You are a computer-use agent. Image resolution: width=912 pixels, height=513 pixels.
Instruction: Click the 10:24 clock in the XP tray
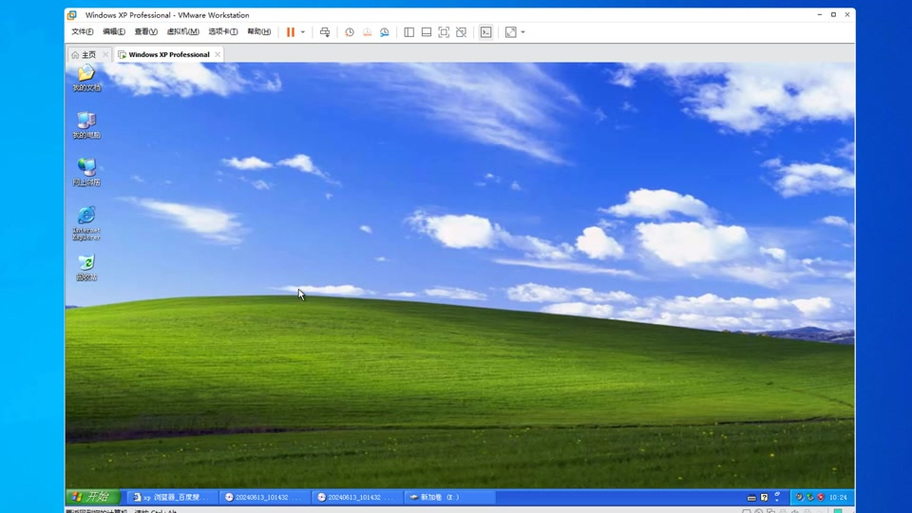pyautogui.click(x=838, y=497)
